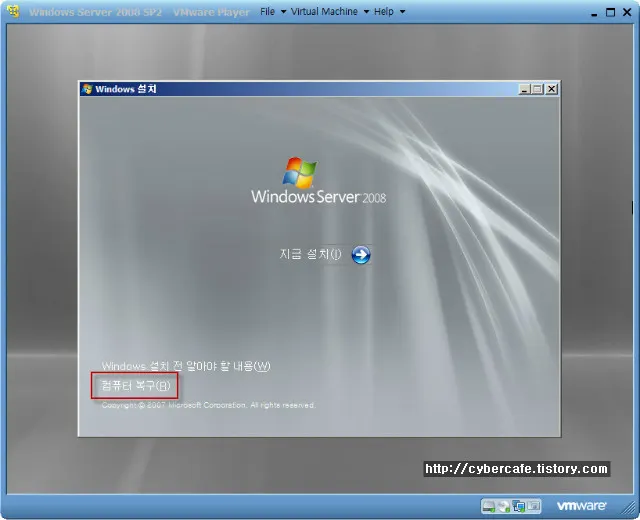Viewport: 640px width, 520px height.
Task: Maximize the VMware Player window
Action: 610,12
